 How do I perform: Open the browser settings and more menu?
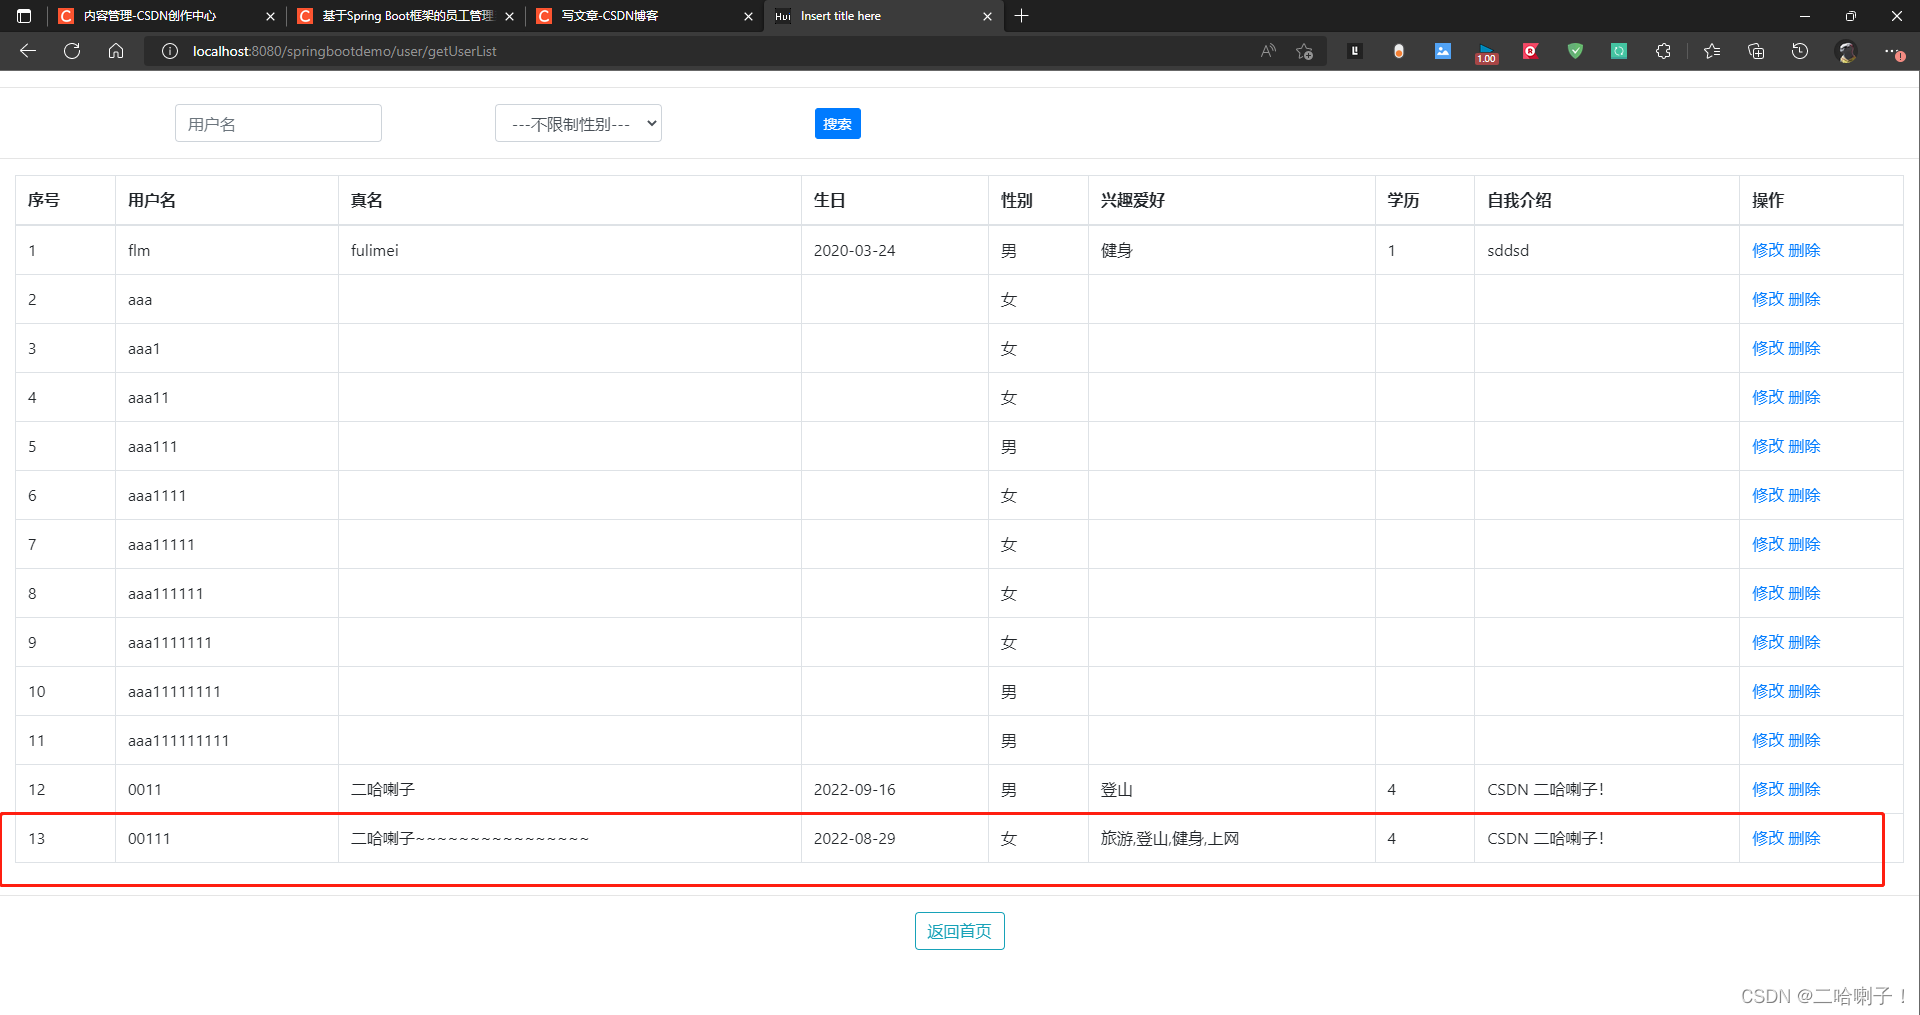pos(1893,51)
